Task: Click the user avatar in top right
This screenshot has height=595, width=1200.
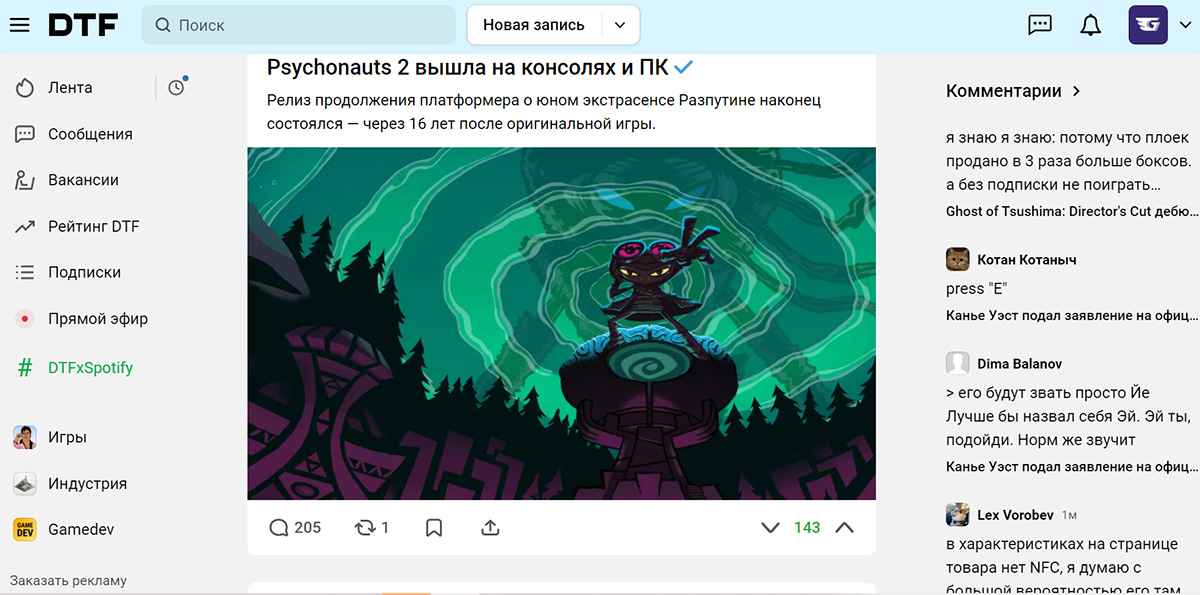Action: point(1148,25)
